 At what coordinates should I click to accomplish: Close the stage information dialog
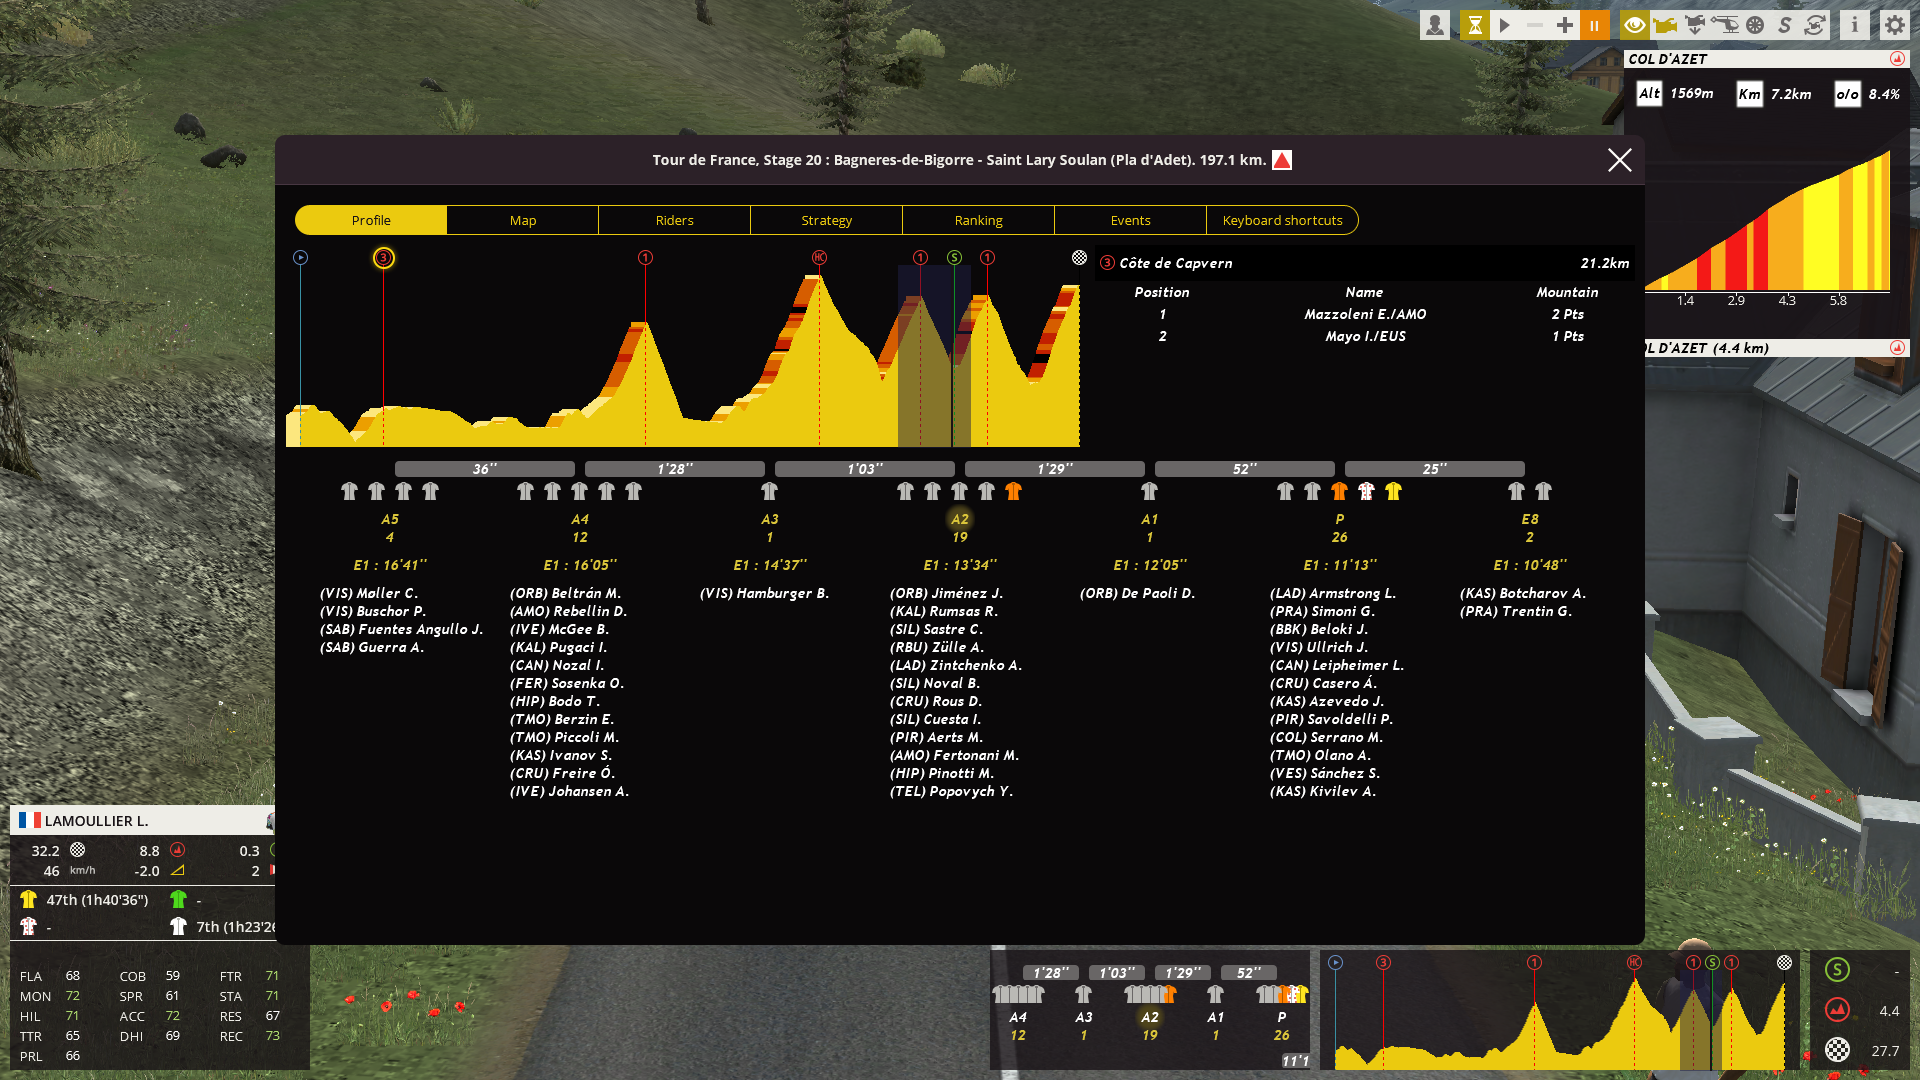[x=1620, y=160]
